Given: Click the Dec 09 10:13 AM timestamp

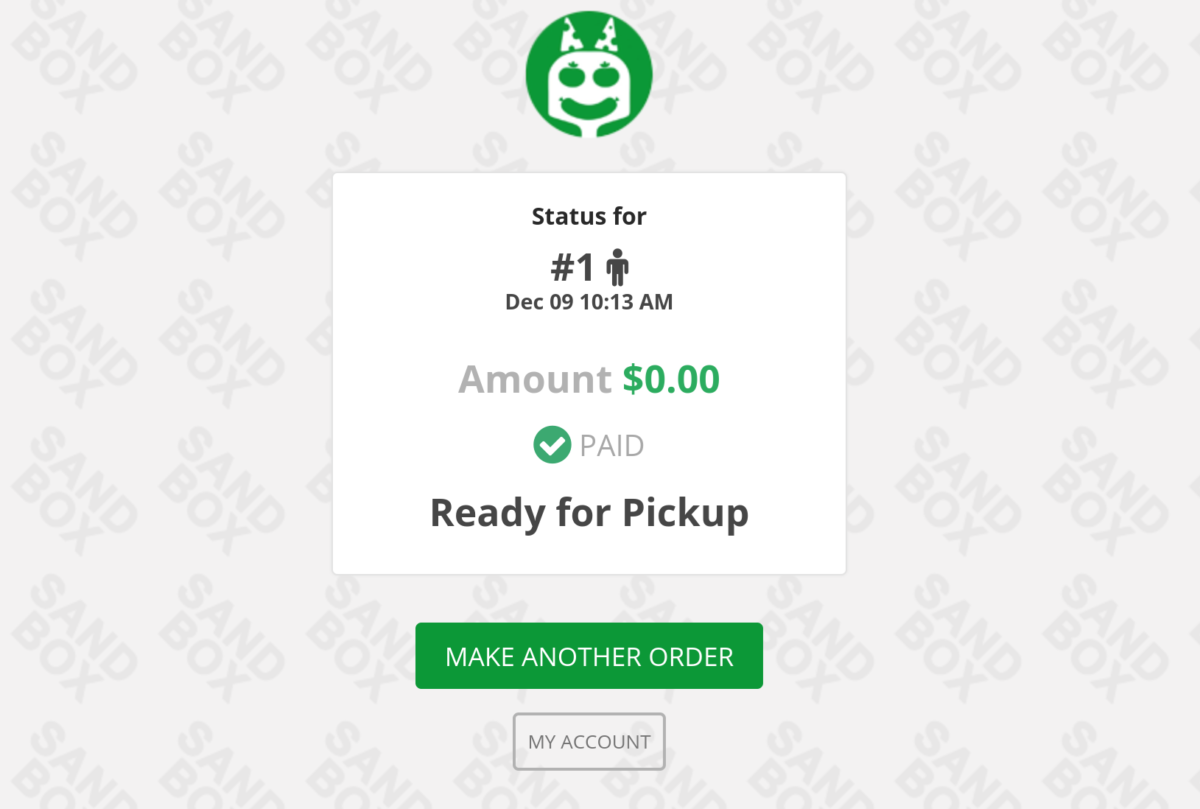Looking at the screenshot, I should (x=589, y=302).
